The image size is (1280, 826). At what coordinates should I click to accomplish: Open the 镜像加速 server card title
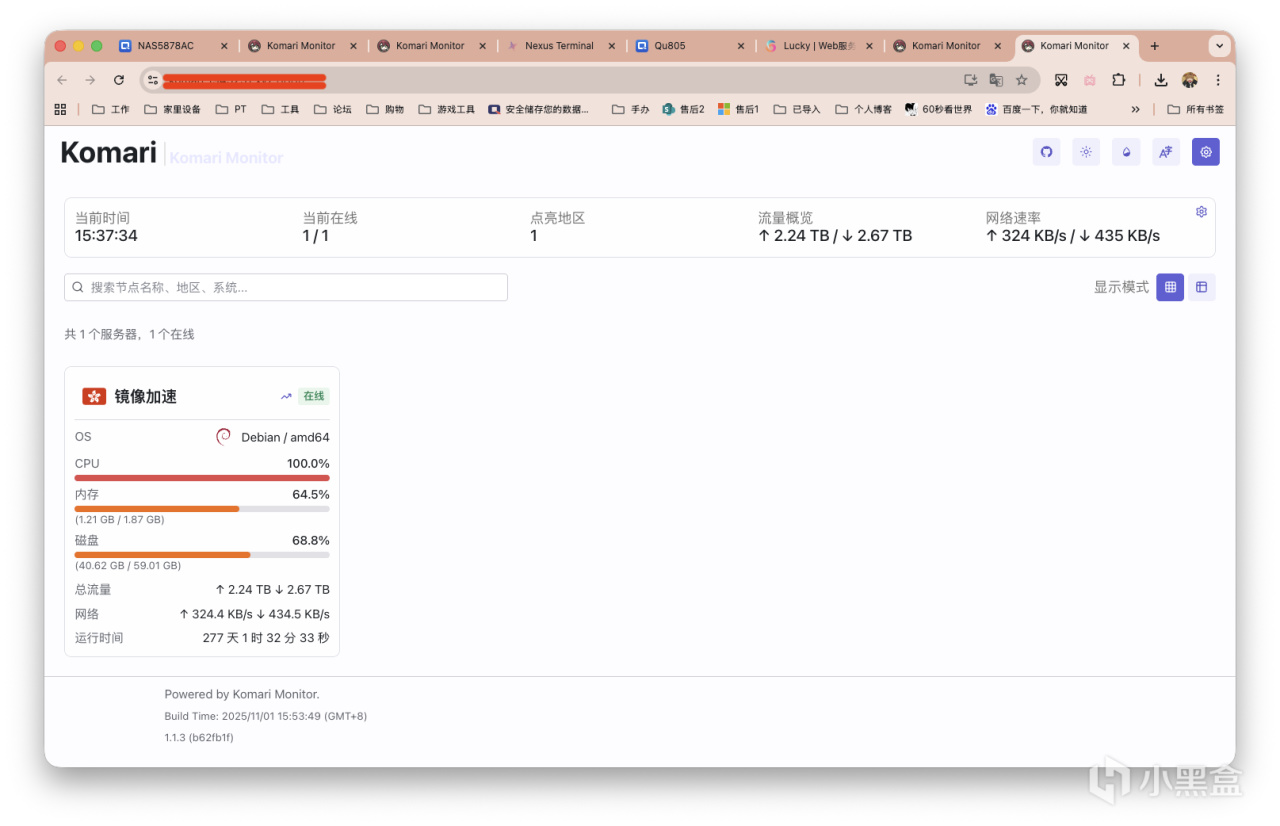tap(145, 396)
